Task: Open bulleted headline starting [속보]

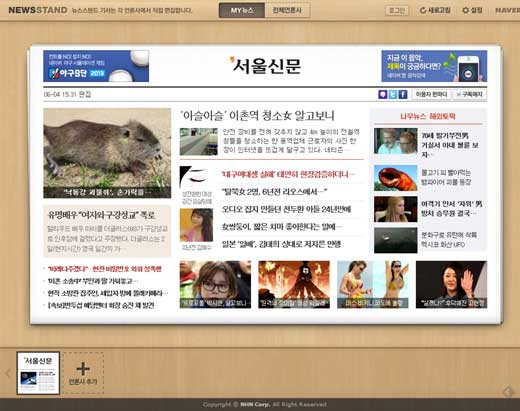Action: pos(100,305)
